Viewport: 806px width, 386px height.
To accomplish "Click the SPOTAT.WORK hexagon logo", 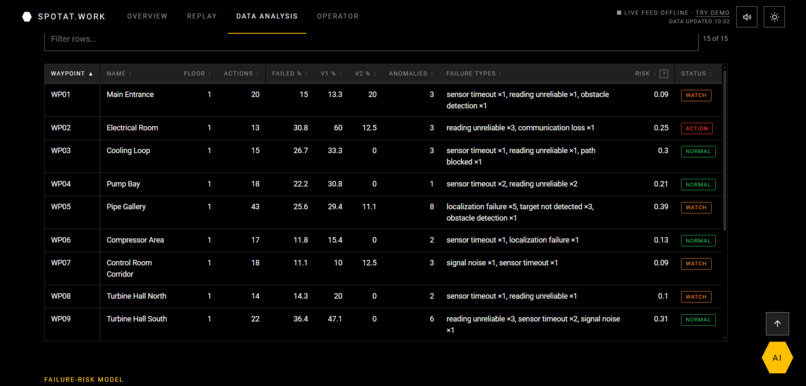I will (x=27, y=16).
